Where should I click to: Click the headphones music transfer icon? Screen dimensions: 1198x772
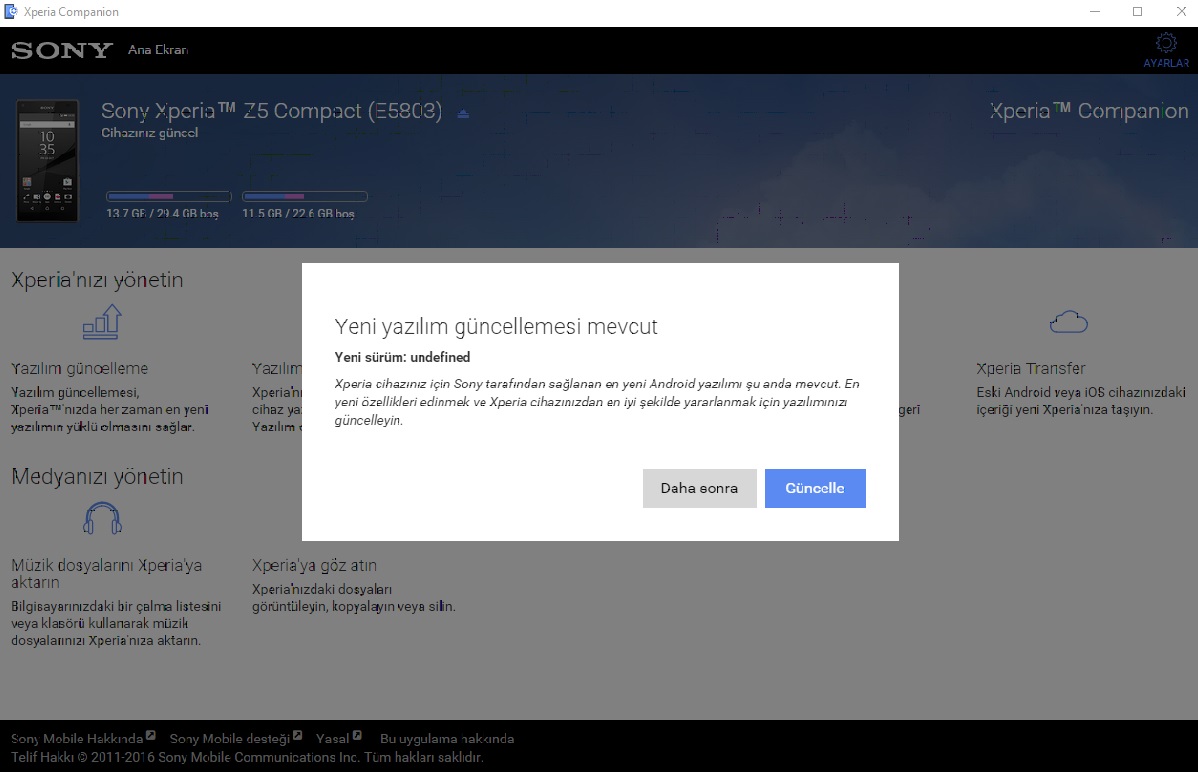102,518
